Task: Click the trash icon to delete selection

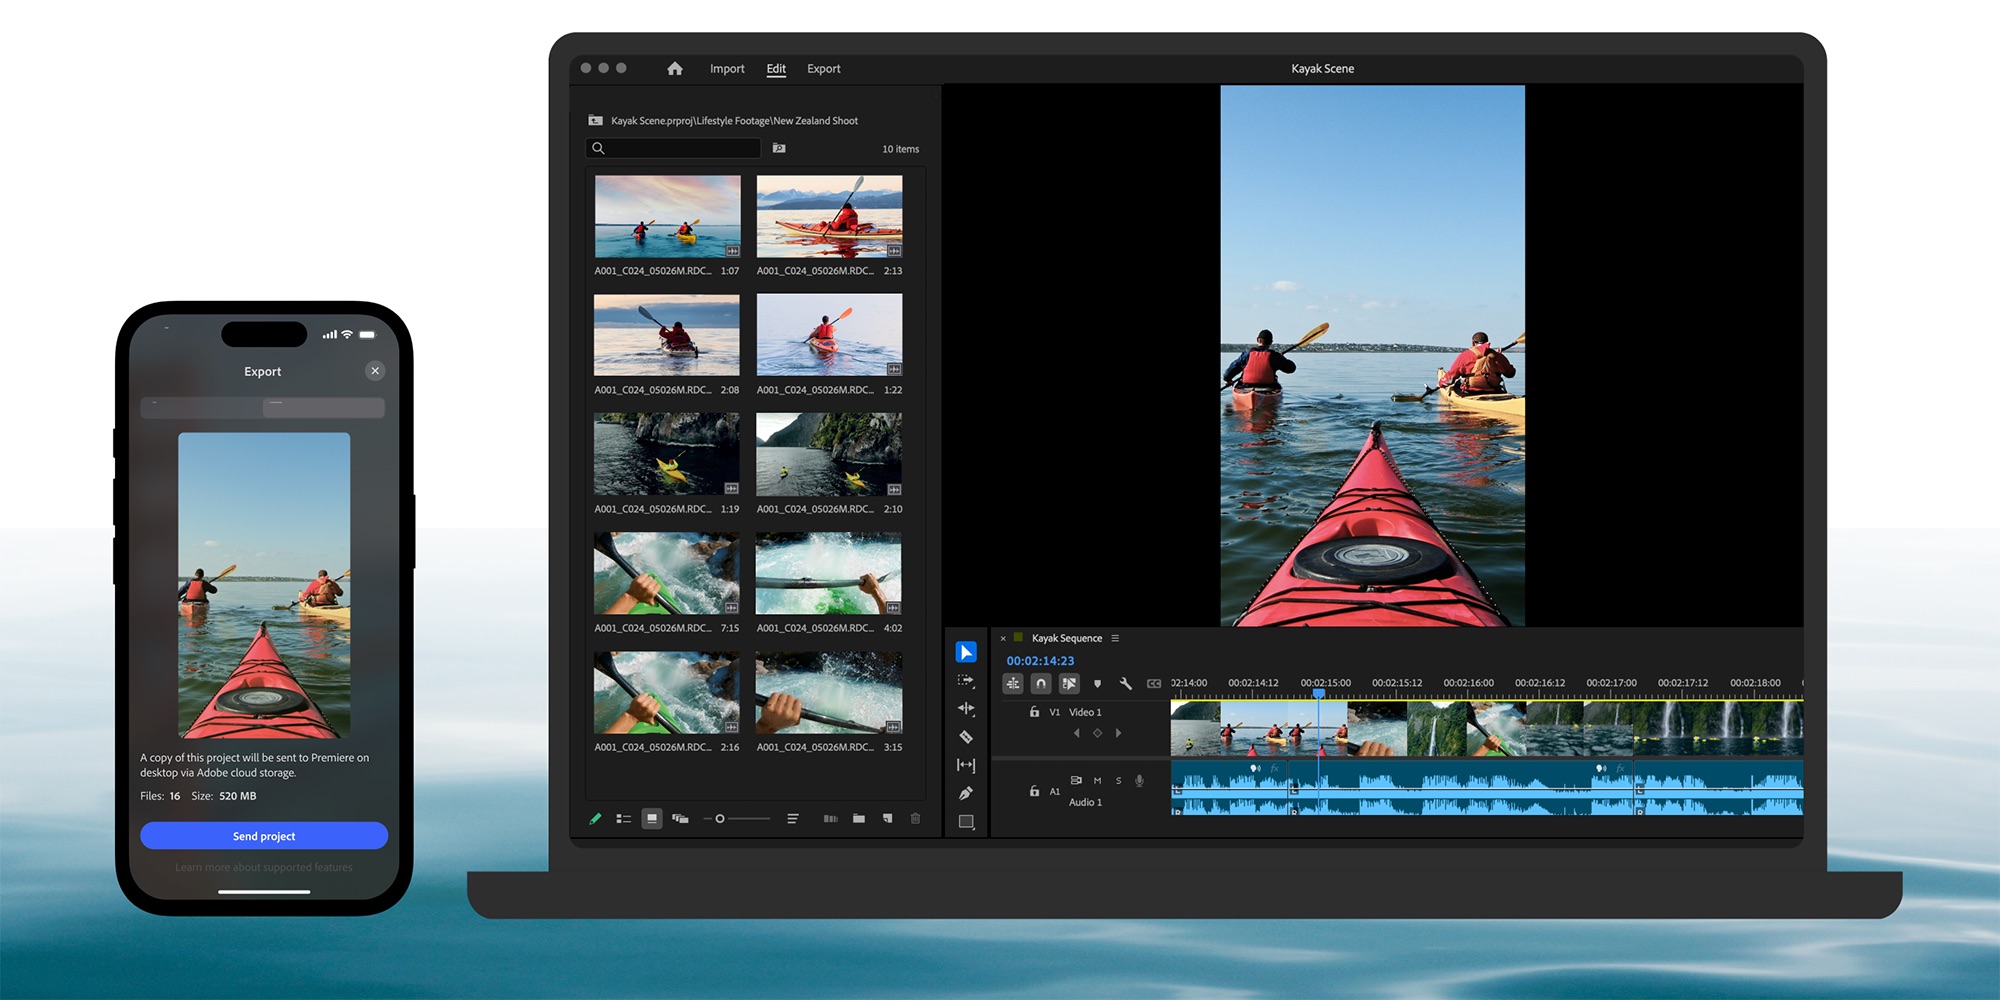Action: 915,818
